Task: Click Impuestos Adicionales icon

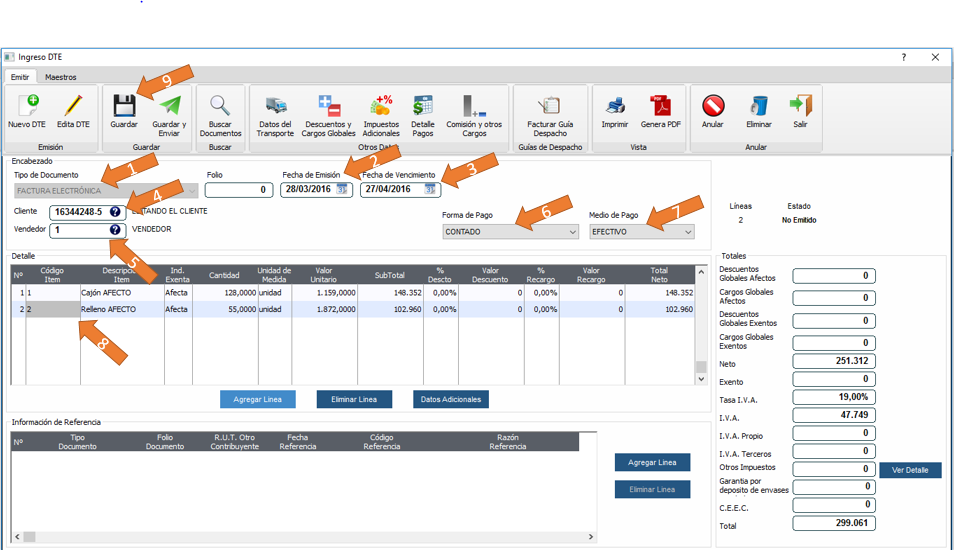Action: pos(381,106)
